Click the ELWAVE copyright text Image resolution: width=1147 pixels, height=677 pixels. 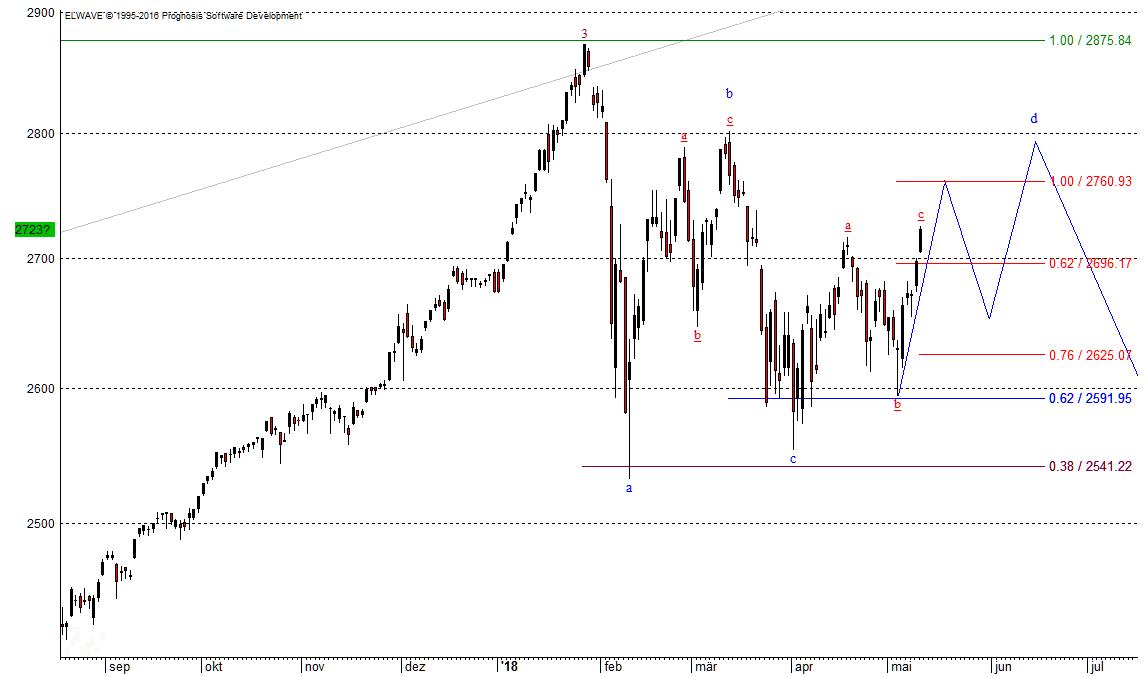pos(183,15)
